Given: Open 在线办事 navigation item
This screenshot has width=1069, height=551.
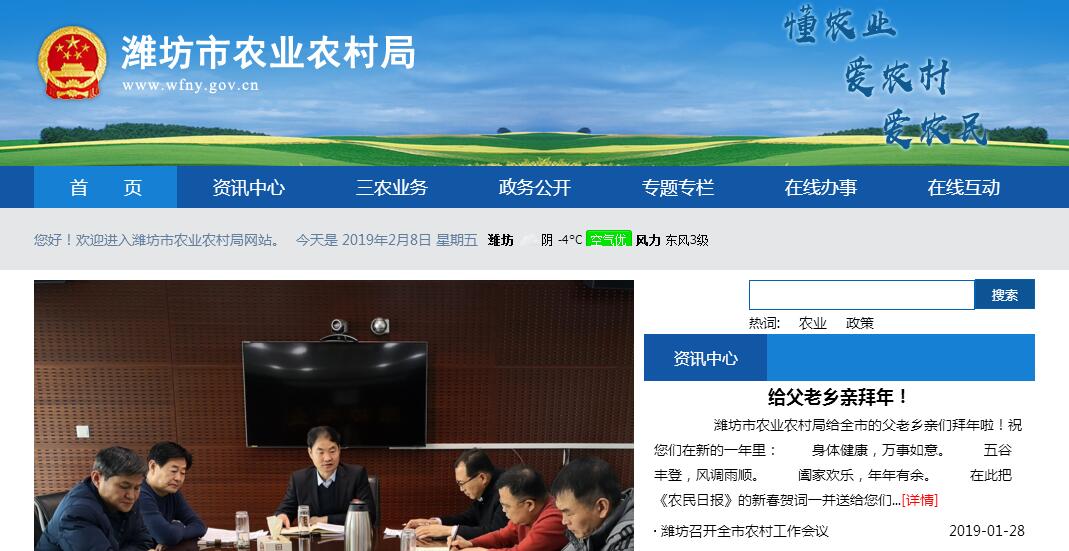Looking at the screenshot, I should [x=821, y=187].
